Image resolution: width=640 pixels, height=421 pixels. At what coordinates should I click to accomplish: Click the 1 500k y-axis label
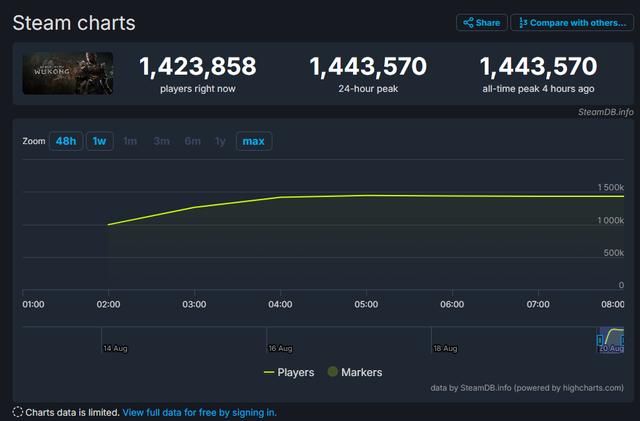tap(611, 187)
